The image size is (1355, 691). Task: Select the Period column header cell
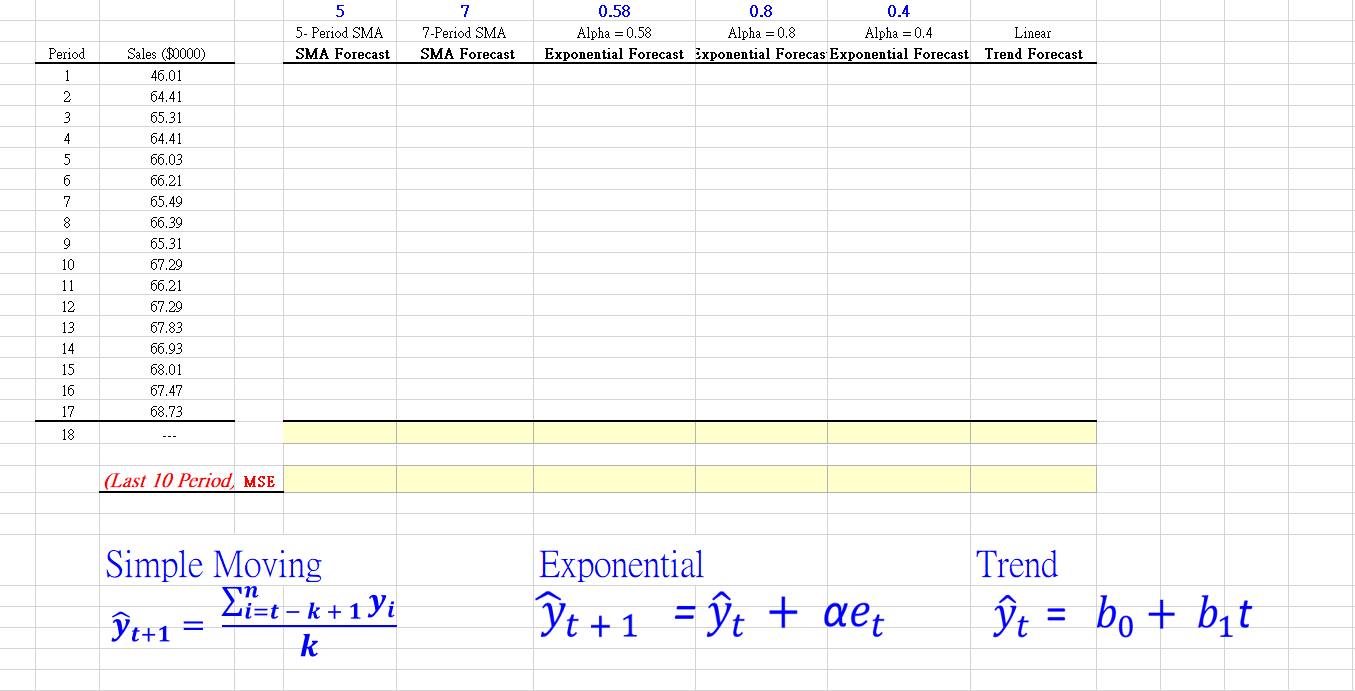(x=66, y=54)
